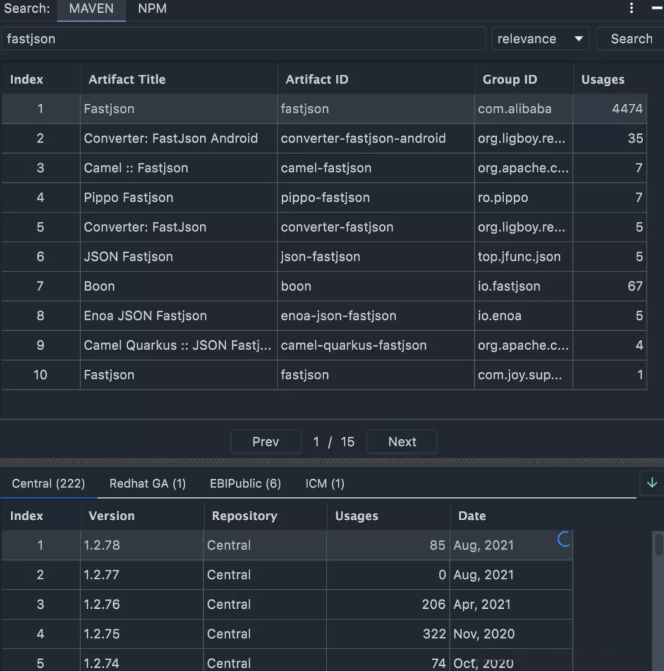Show the ICM (1) repository tab
The height and width of the screenshot is (671, 664).
pos(325,484)
